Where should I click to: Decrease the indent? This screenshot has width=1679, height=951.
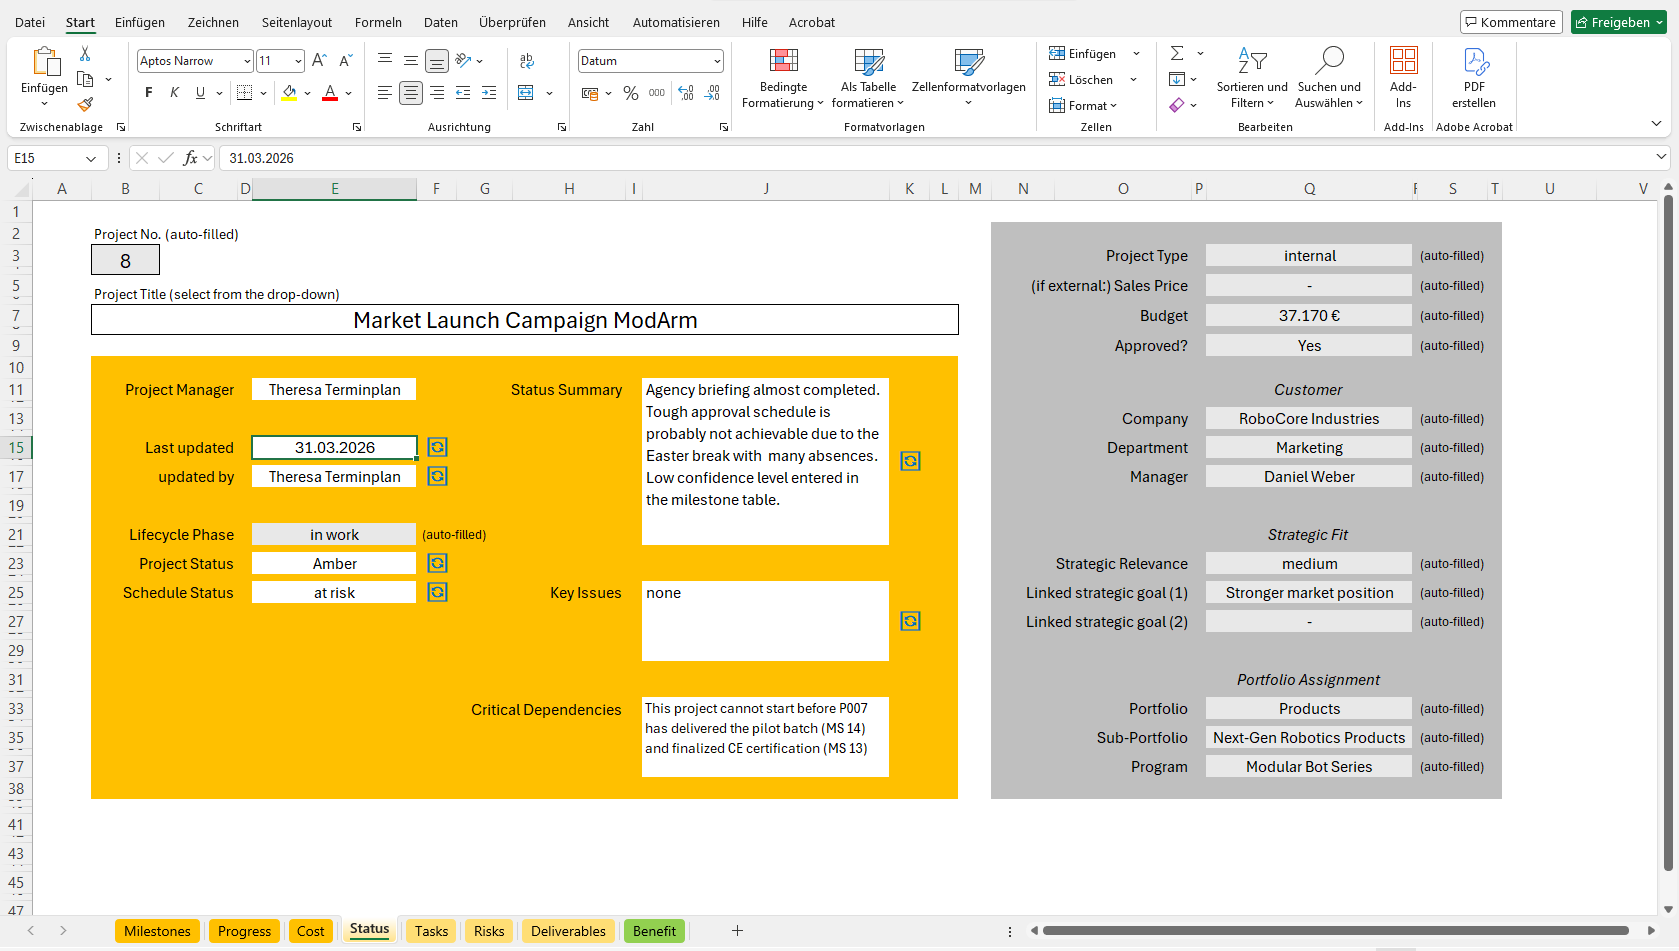pos(463,93)
